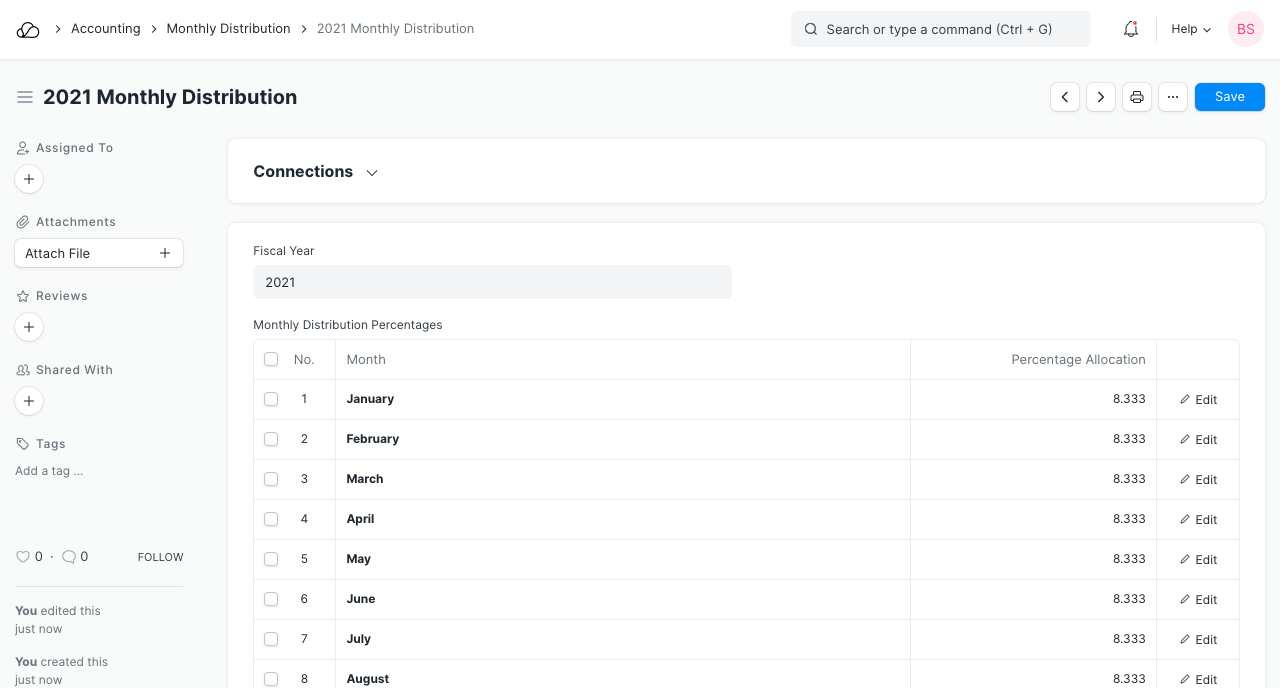Open the Help dropdown
1280x688 pixels.
[x=1191, y=29]
